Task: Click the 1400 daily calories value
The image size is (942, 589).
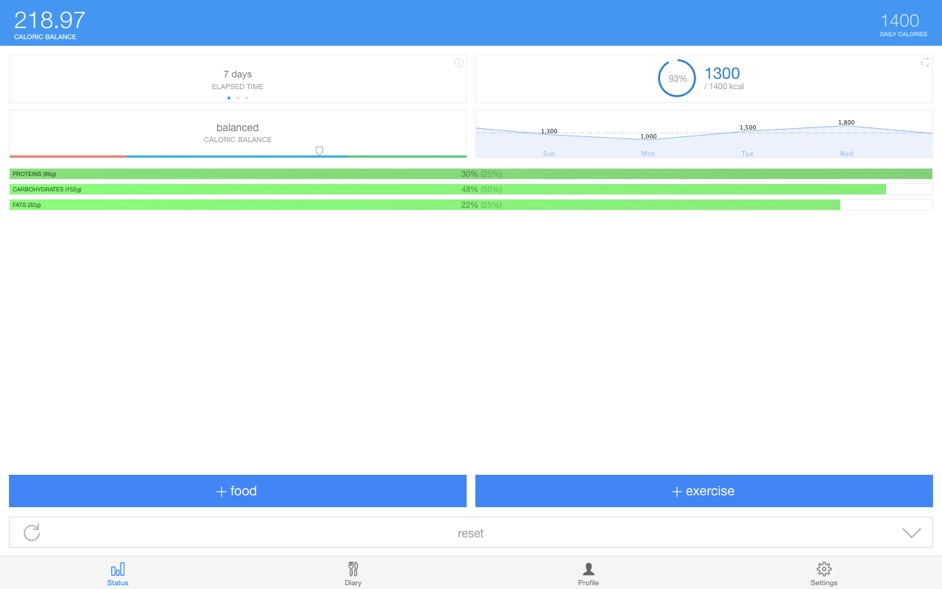Action: coord(900,20)
